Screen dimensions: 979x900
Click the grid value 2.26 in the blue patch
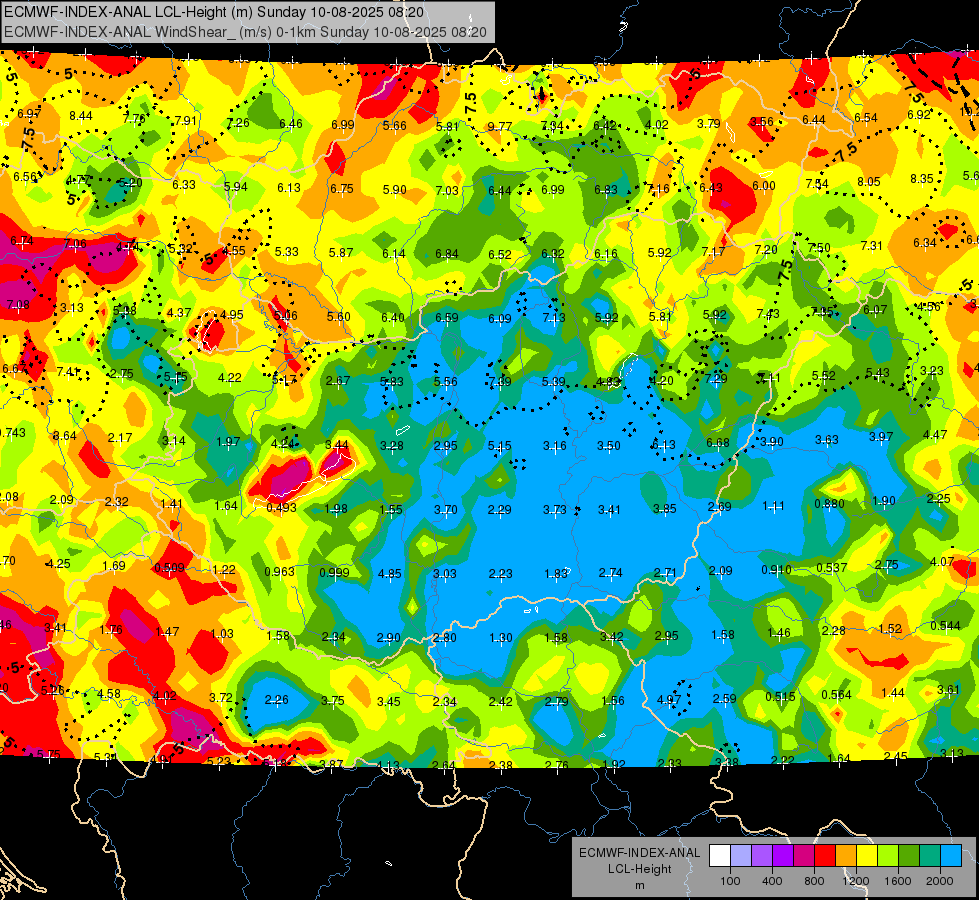click(277, 700)
